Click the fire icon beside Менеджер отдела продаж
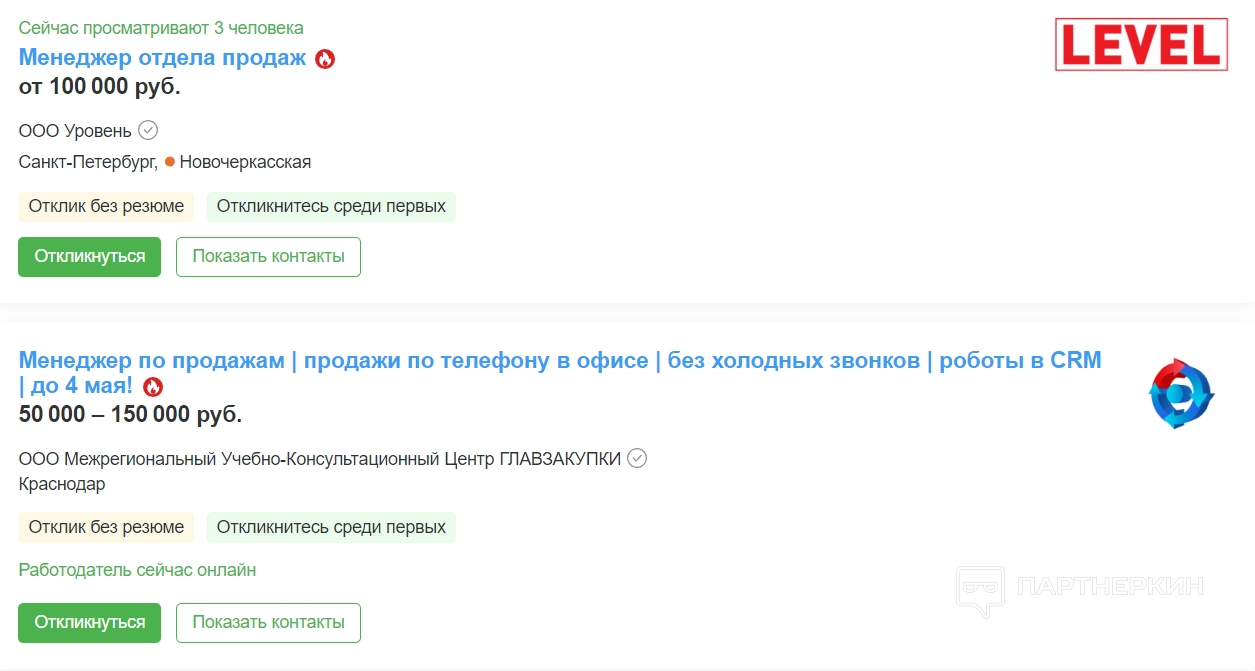The image size is (1255, 671). pyautogui.click(x=325, y=59)
